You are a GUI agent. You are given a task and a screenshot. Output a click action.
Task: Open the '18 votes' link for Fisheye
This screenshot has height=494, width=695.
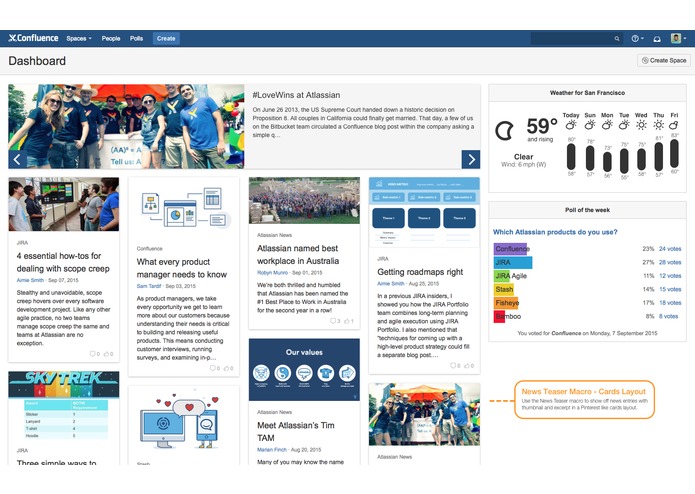point(670,303)
